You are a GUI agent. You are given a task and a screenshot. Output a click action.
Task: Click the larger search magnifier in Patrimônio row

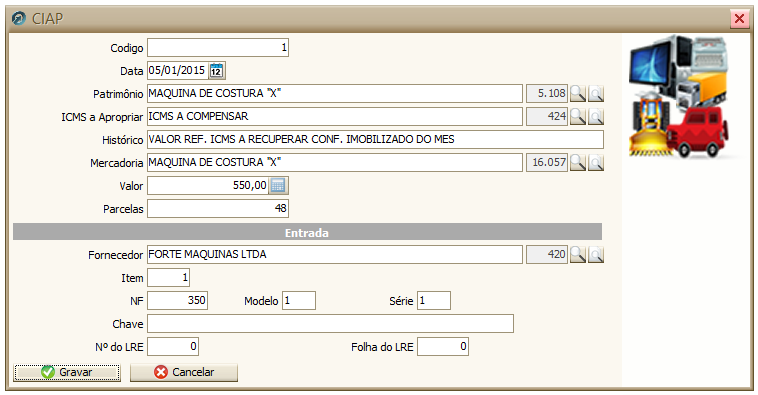click(x=578, y=93)
